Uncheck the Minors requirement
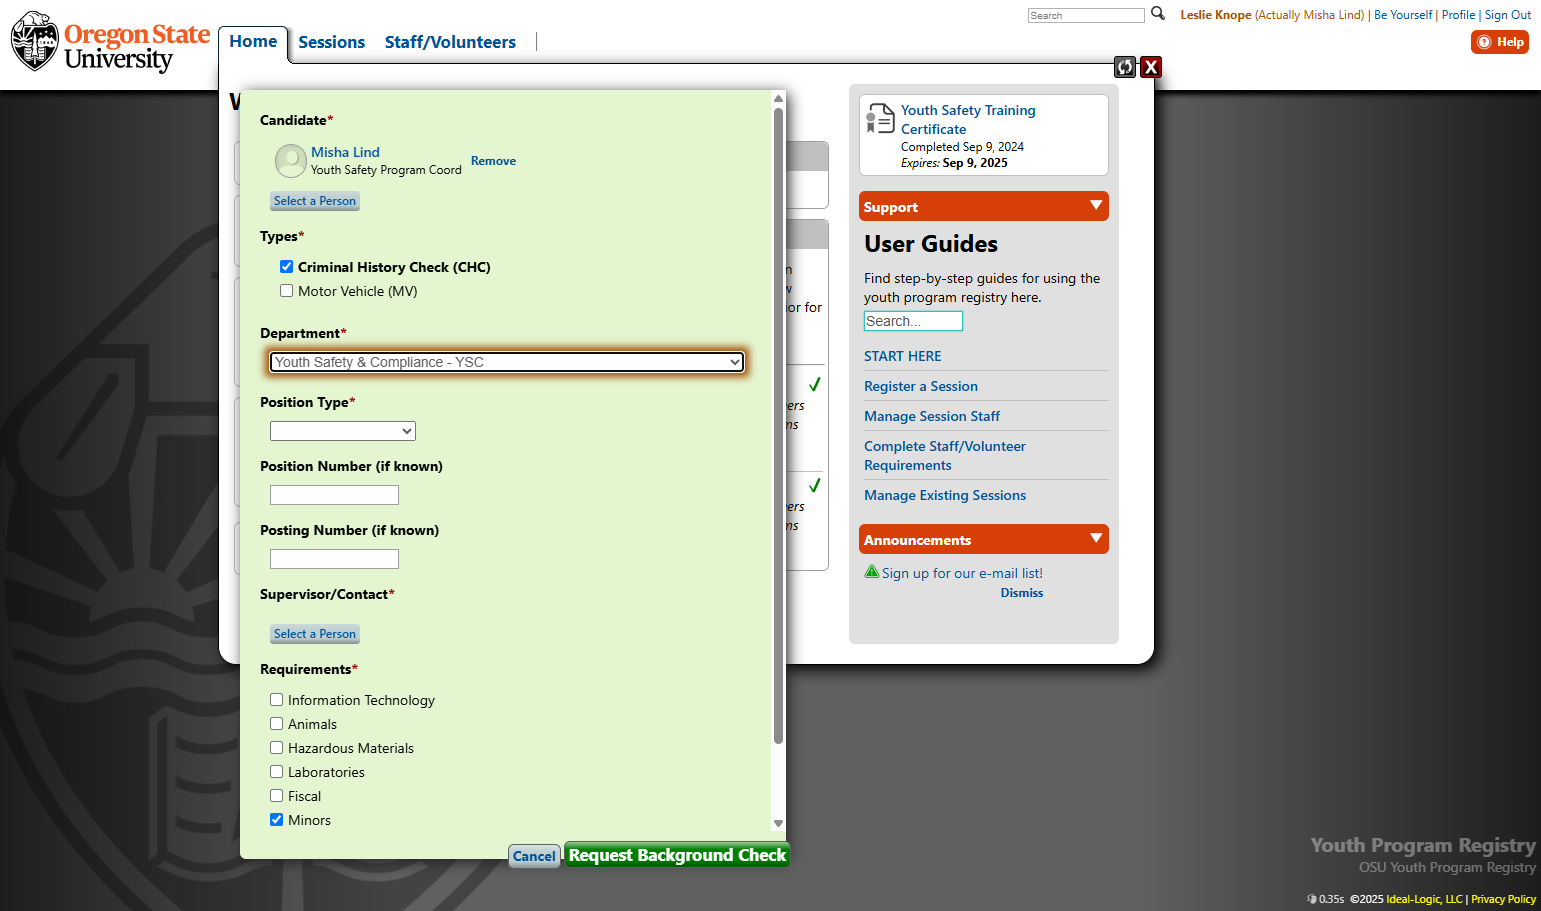Viewport: 1541px width, 911px height. (x=277, y=820)
